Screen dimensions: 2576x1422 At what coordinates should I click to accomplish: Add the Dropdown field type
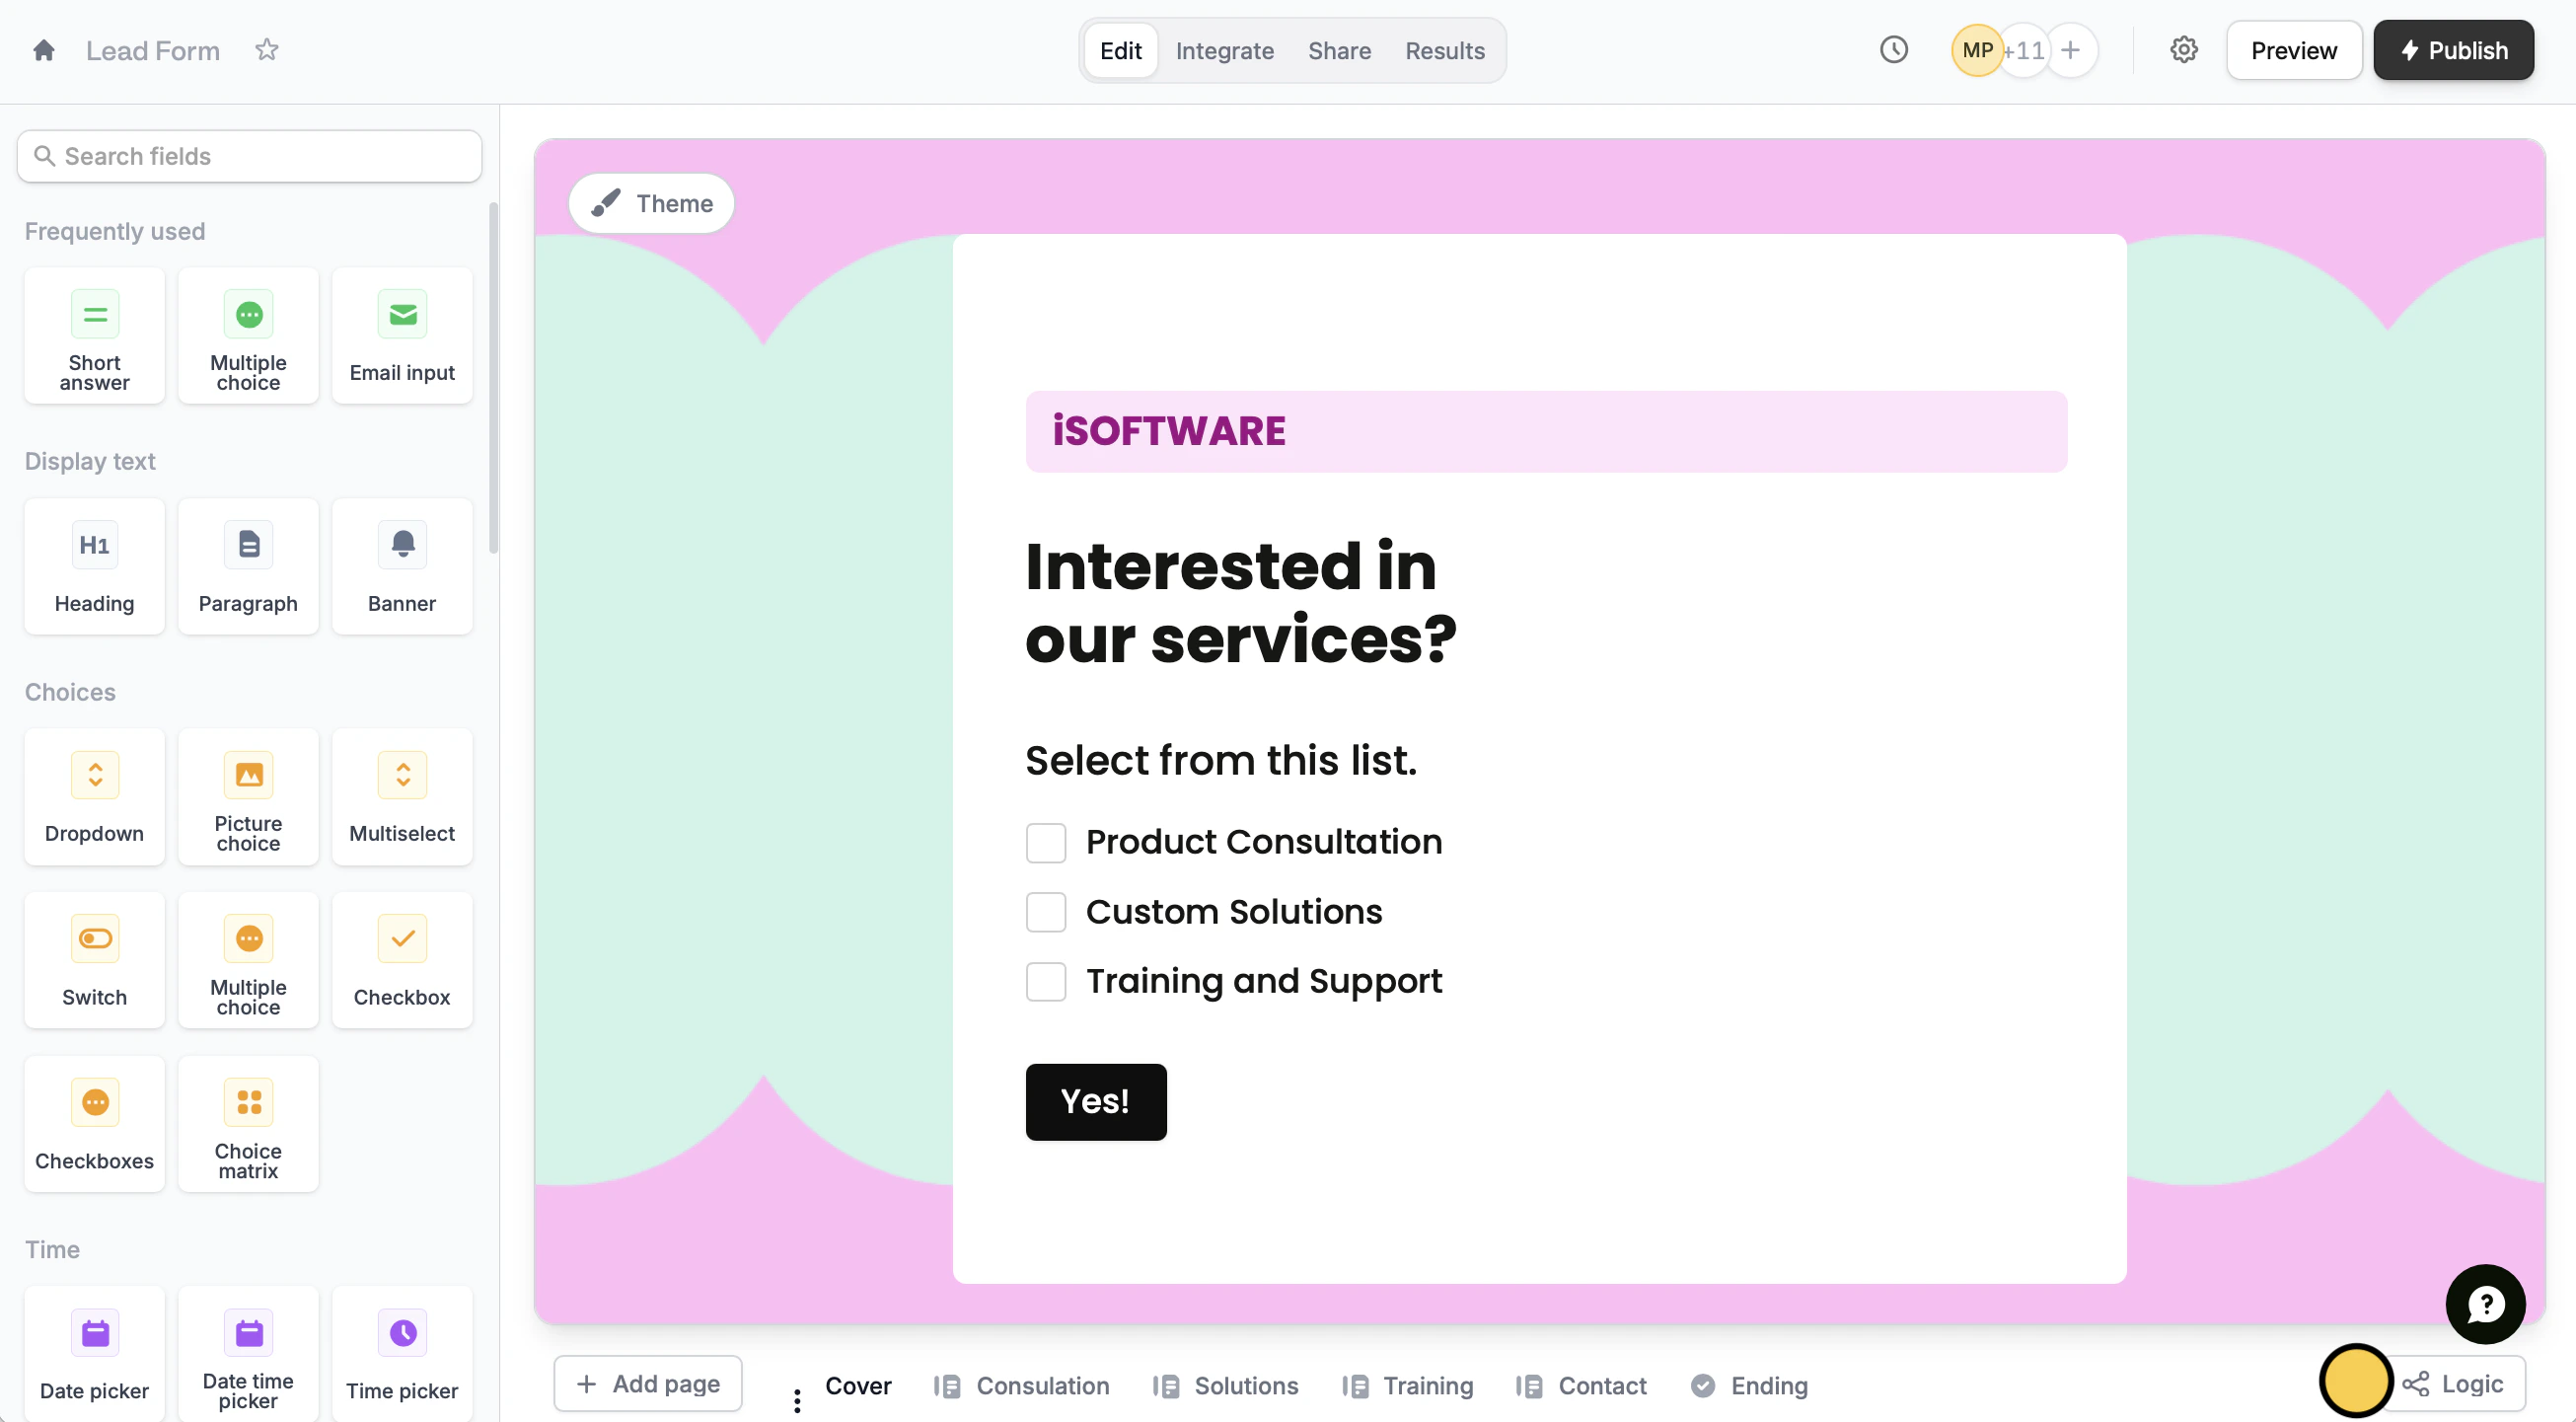94,797
